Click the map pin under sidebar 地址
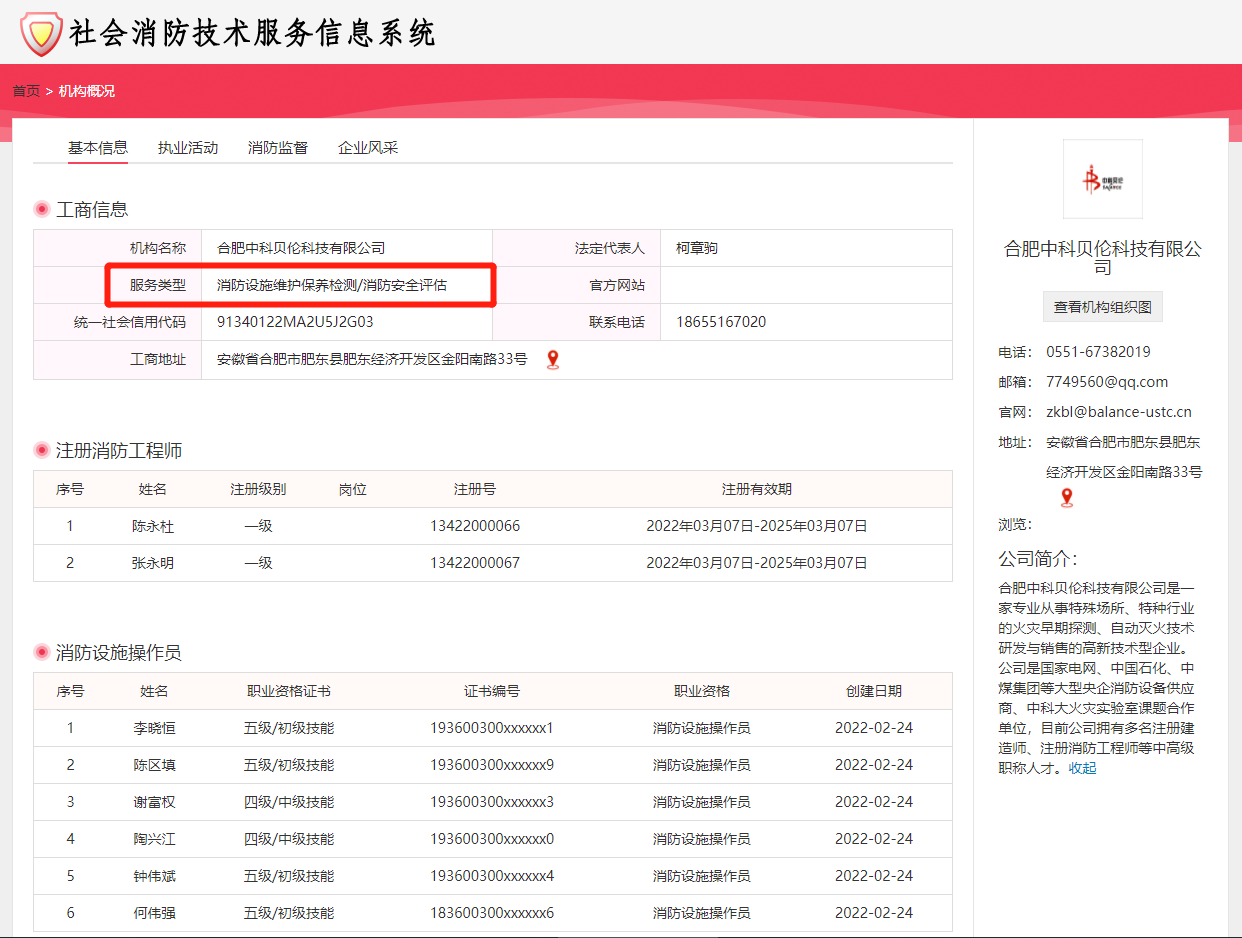The width and height of the screenshot is (1242, 938). [1067, 497]
